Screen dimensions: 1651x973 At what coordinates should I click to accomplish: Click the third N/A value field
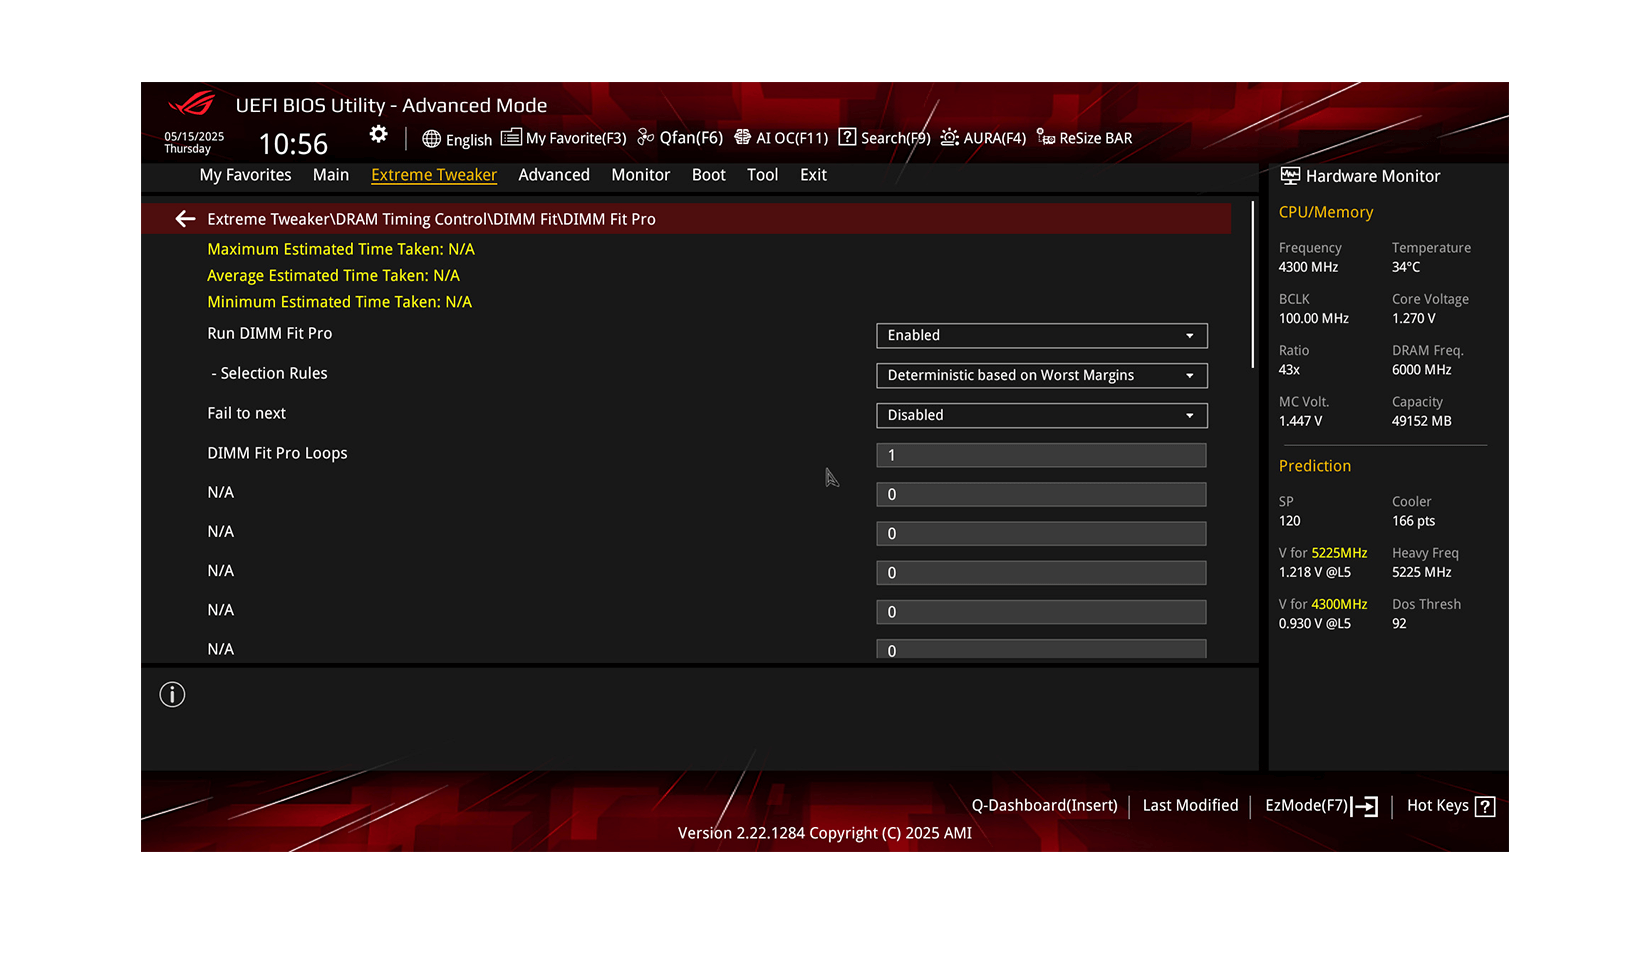coord(1042,573)
